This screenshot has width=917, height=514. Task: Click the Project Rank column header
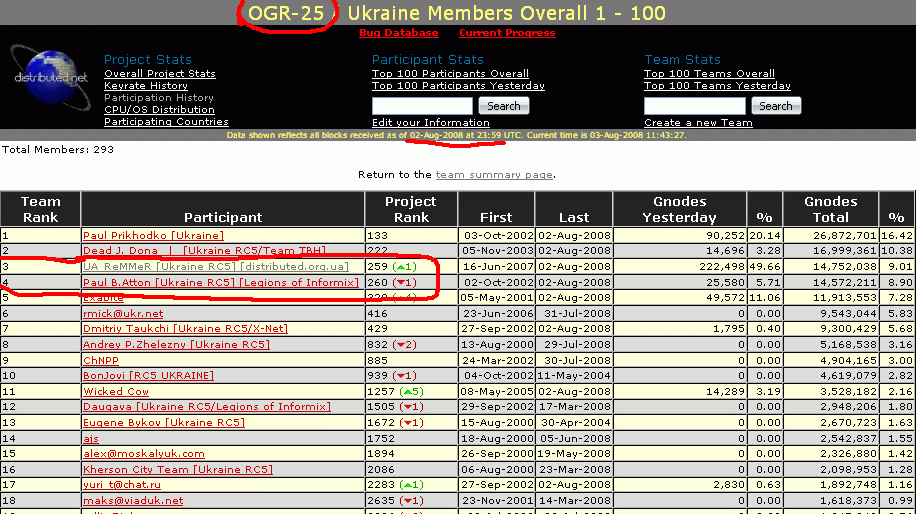(x=411, y=209)
